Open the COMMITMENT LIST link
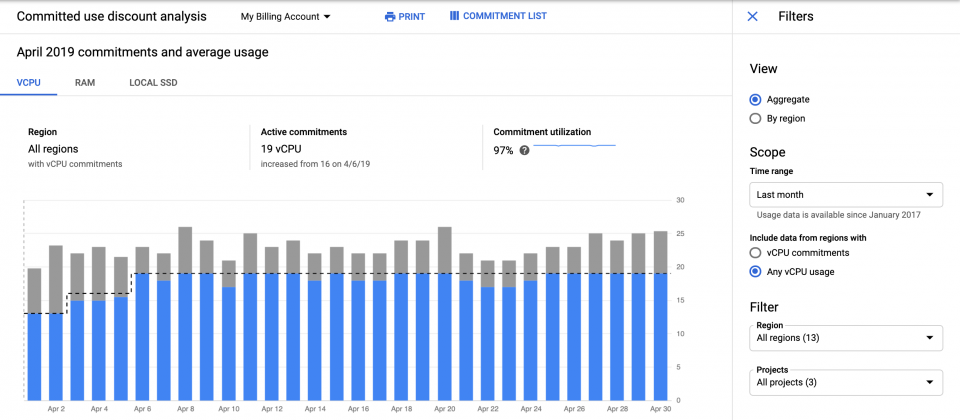 point(498,16)
